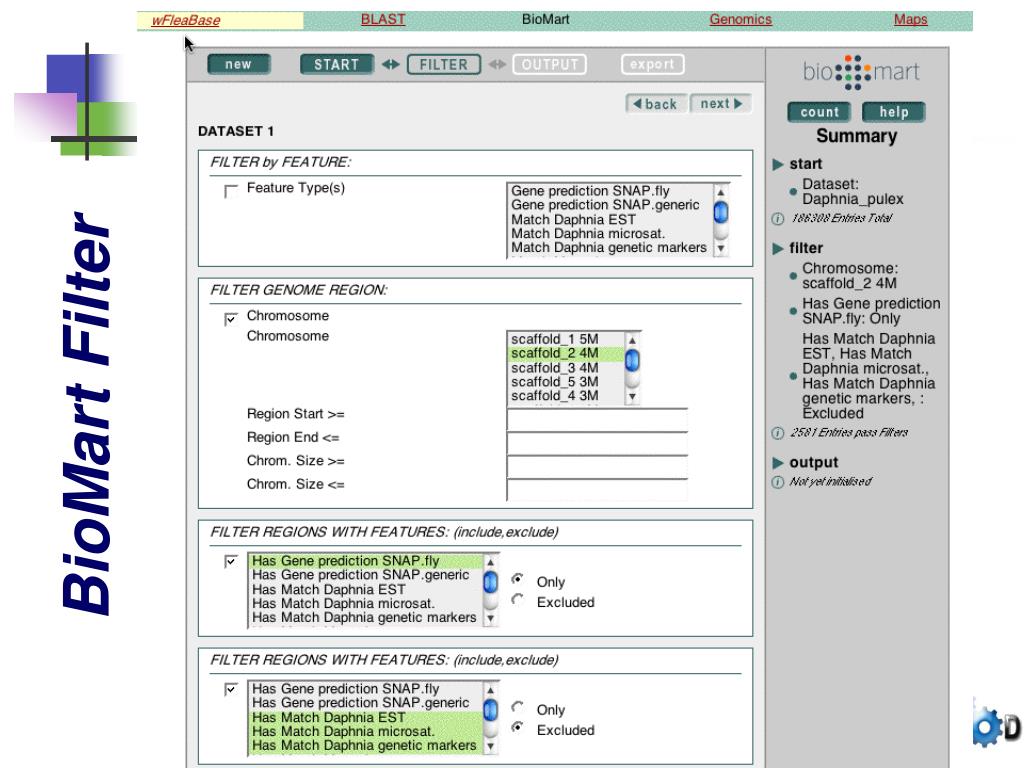The width and height of the screenshot is (1024, 768).
Task: Select Only in the first regions-with-features filter
Action: tap(517, 579)
